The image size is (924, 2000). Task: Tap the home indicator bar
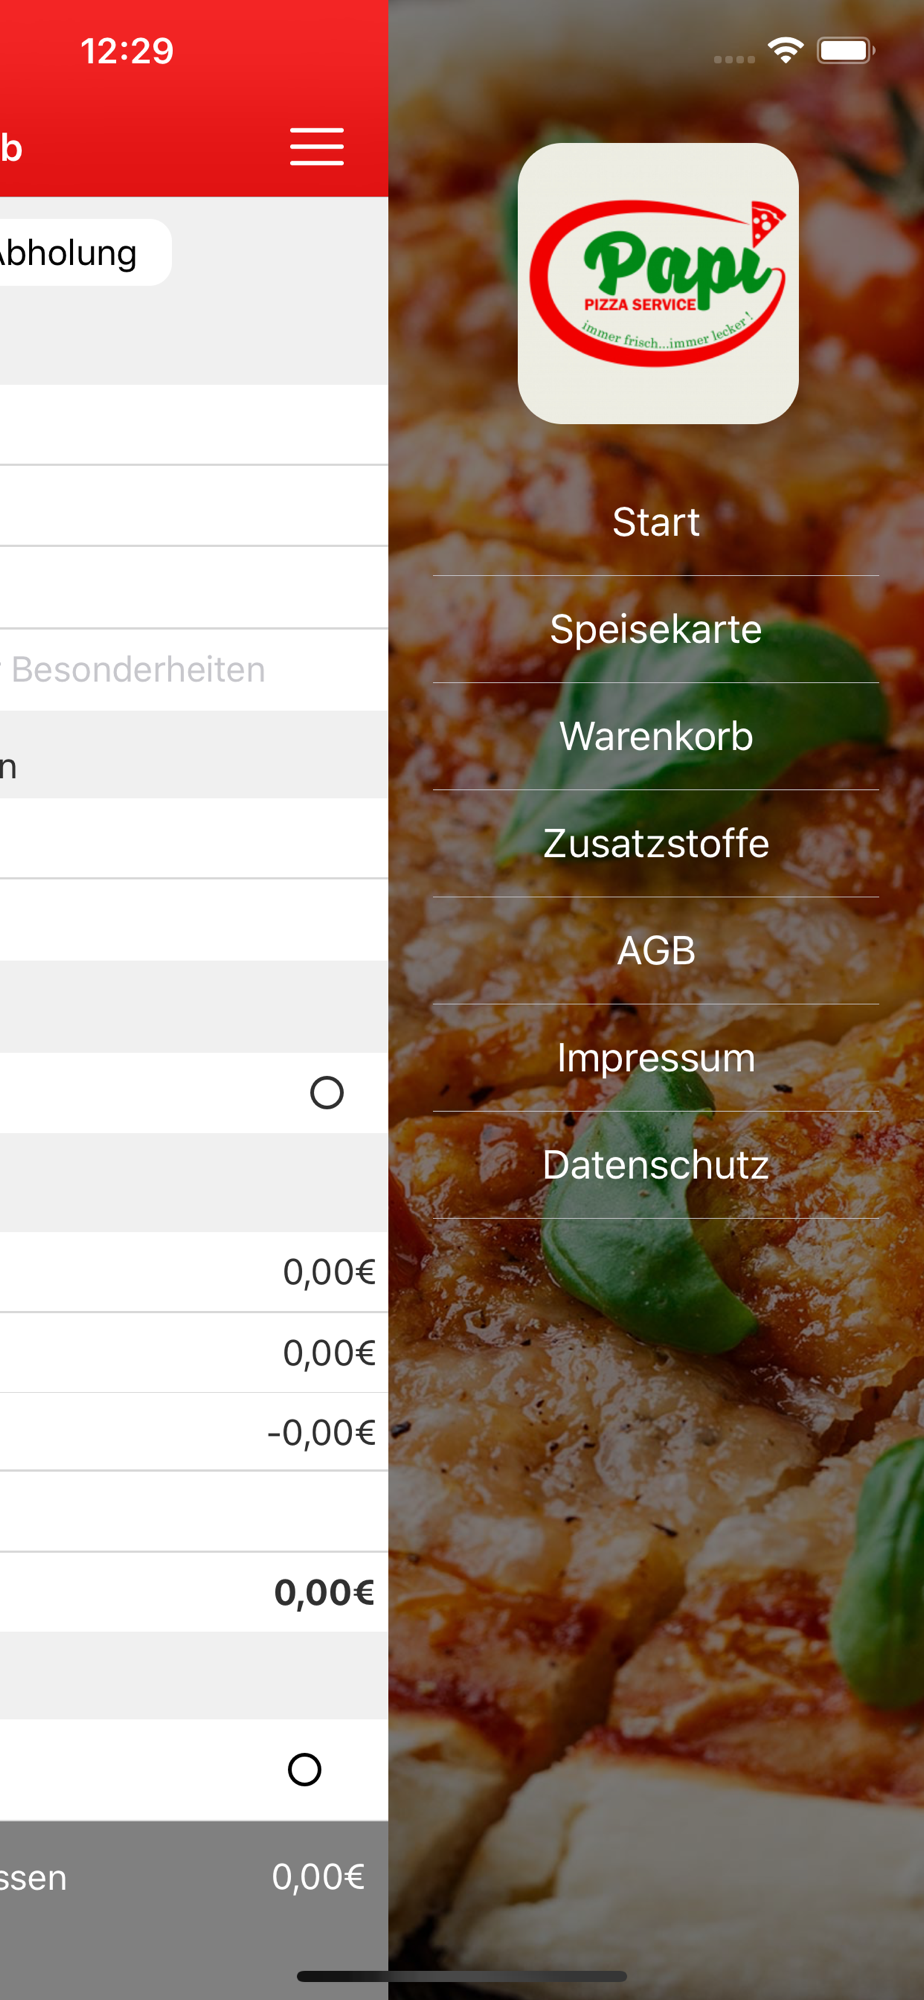tap(462, 1976)
